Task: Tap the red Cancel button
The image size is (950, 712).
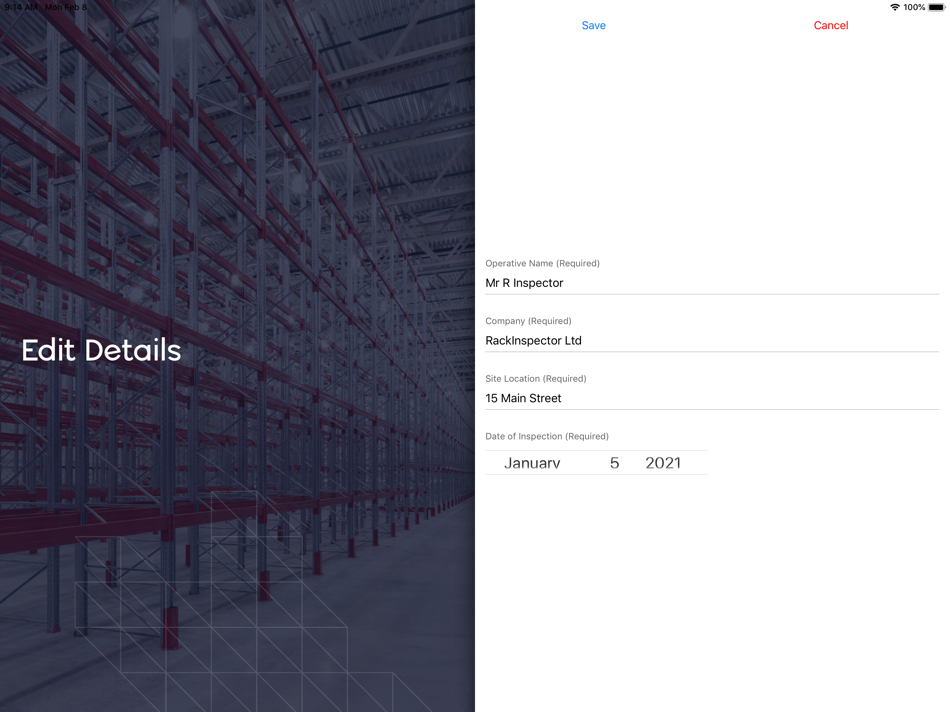Action: [831, 25]
